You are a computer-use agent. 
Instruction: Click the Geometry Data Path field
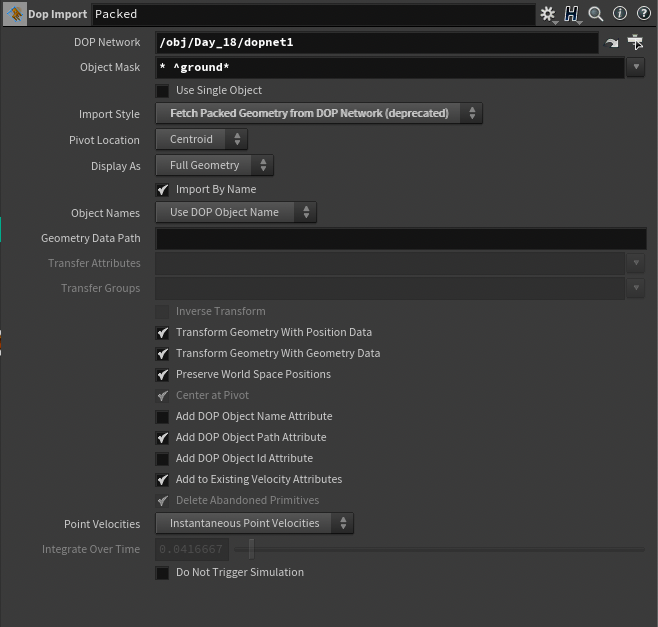tap(401, 239)
